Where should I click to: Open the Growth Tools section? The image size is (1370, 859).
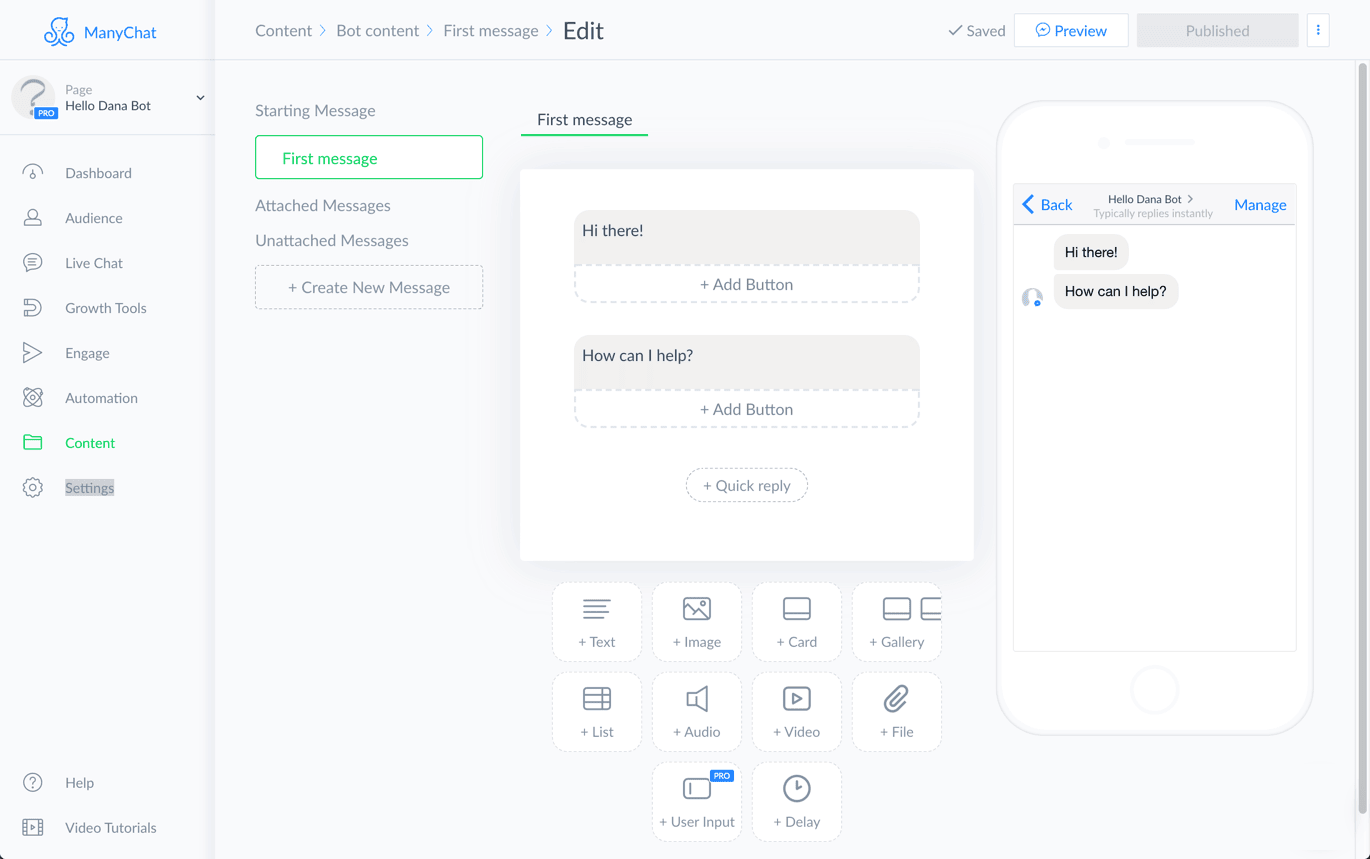[105, 307]
